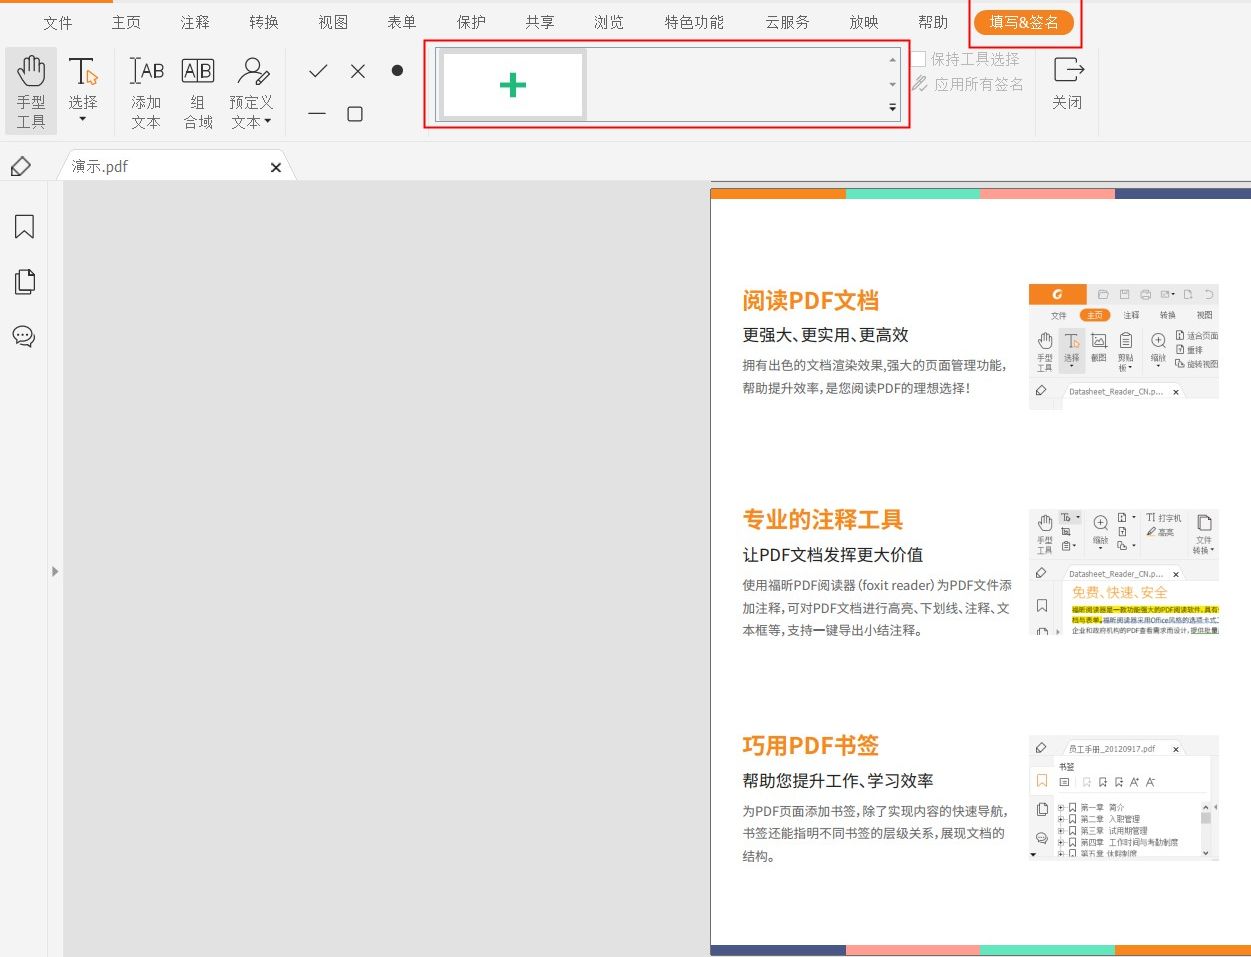Viewport: 1251px width, 957px height.
Task: Open the page thumbnails panel
Action: (x=24, y=281)
